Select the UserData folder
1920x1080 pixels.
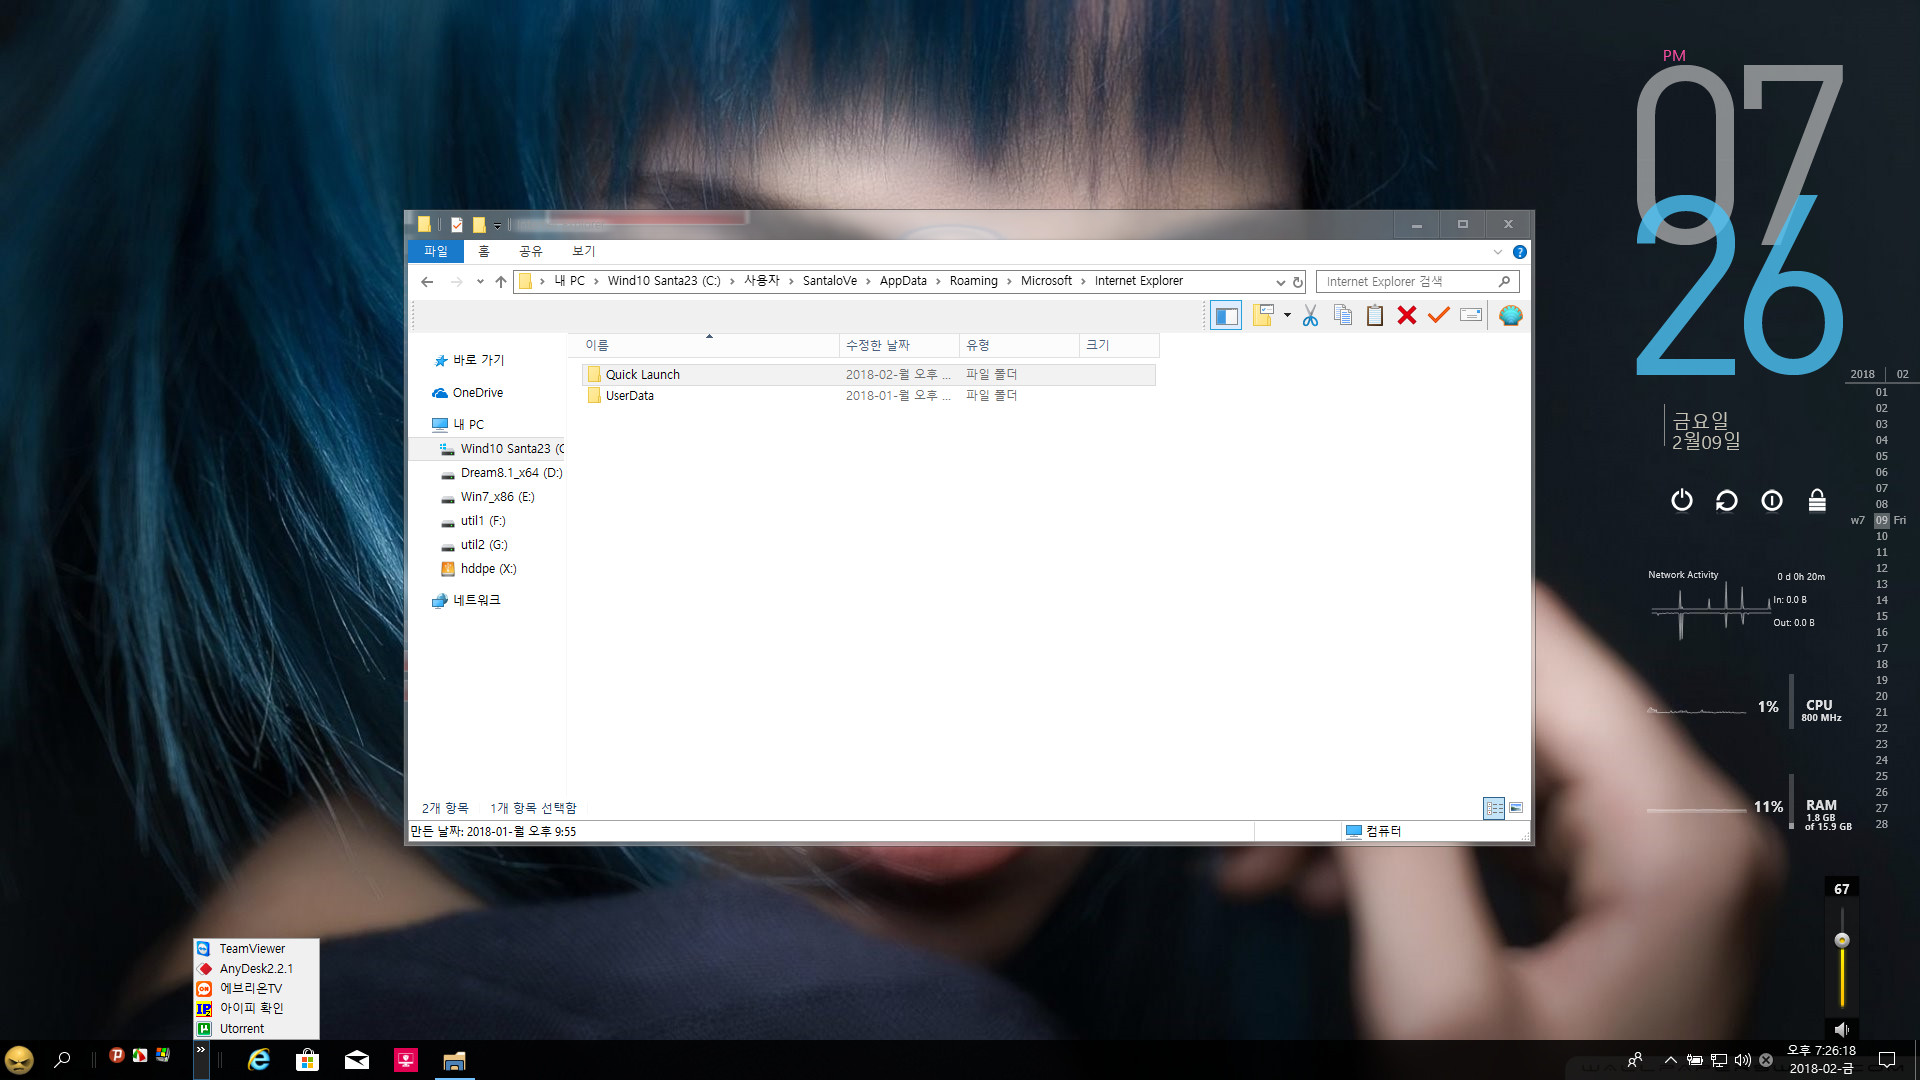(x=868, y=395)
